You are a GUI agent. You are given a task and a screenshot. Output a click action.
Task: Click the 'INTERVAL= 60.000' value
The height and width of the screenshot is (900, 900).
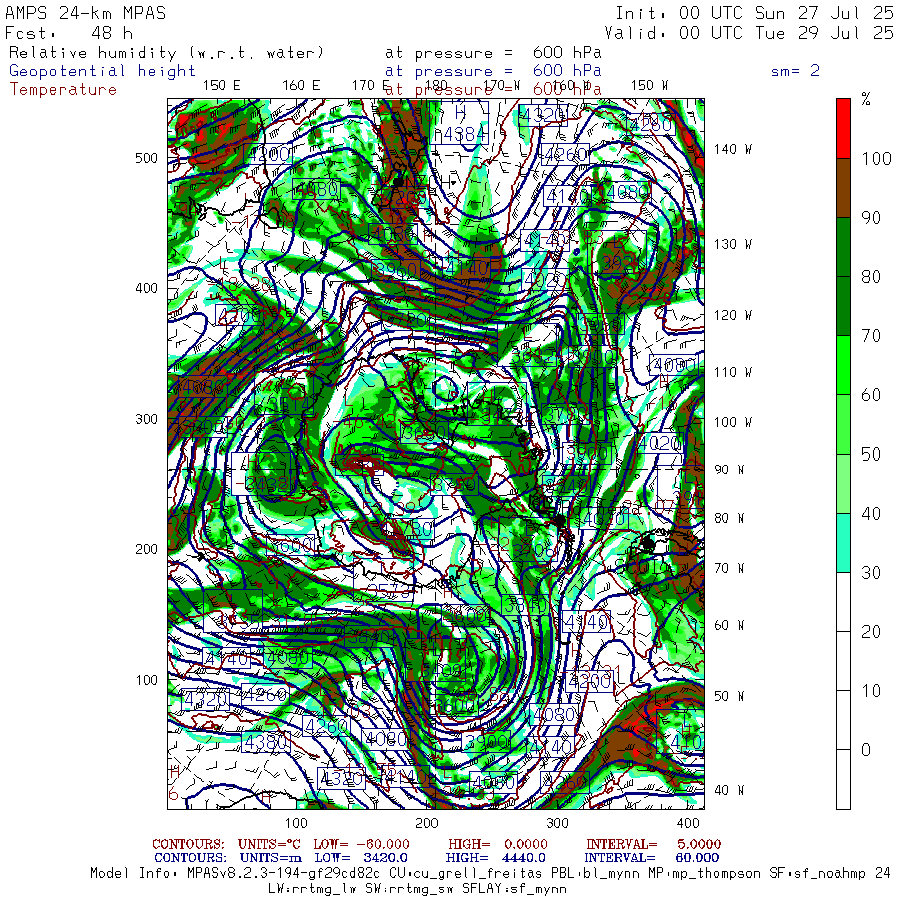(x=652, y=858)
